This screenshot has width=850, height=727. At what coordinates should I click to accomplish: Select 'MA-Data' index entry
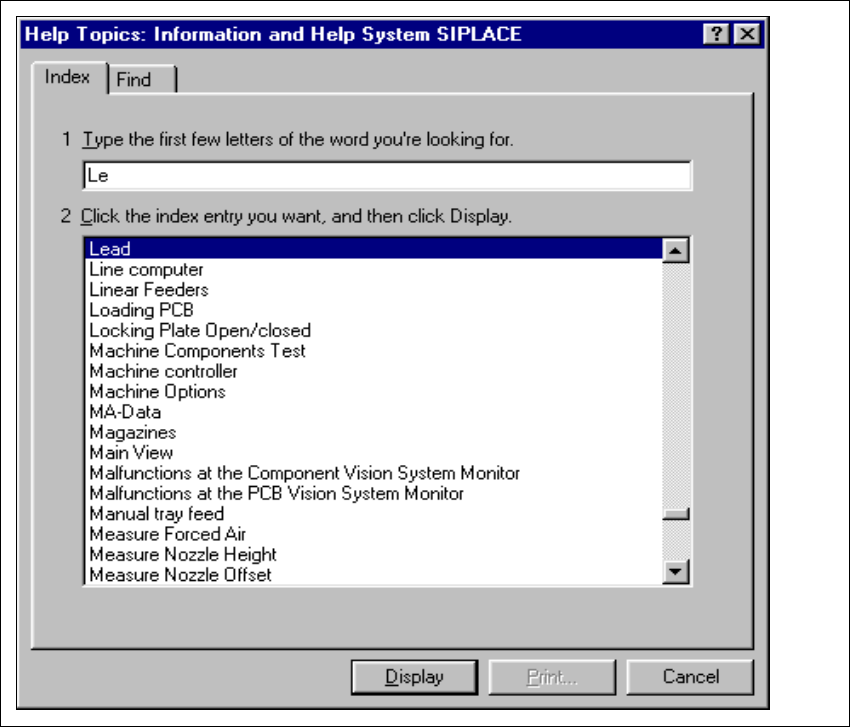click(374, 412)
